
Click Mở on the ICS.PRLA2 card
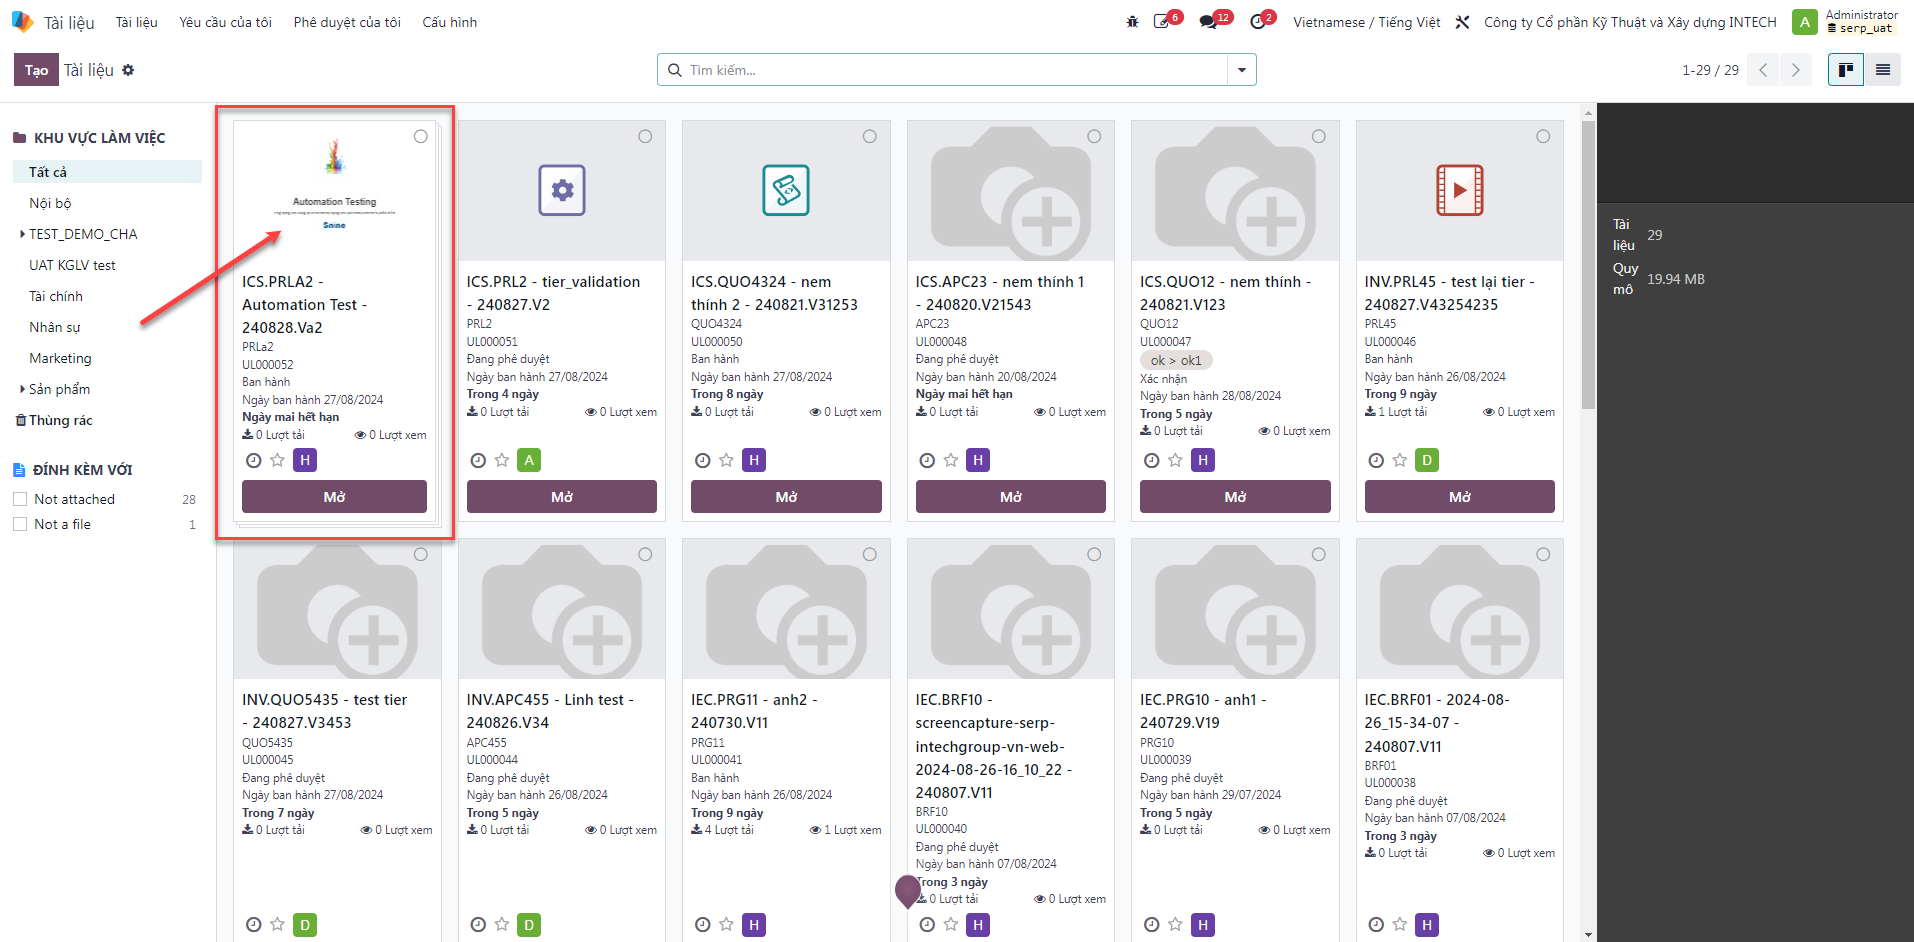click(334, 497)
